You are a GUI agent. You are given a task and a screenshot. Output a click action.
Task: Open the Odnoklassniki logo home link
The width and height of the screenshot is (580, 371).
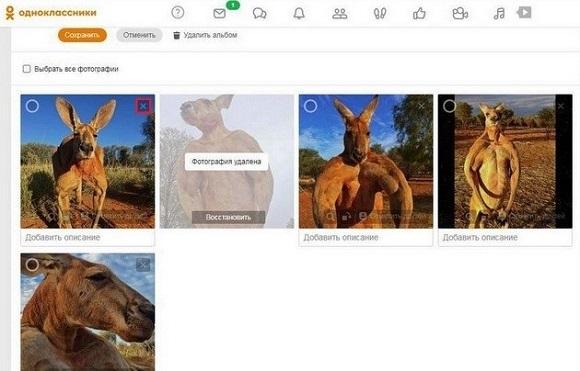[51, 13]
